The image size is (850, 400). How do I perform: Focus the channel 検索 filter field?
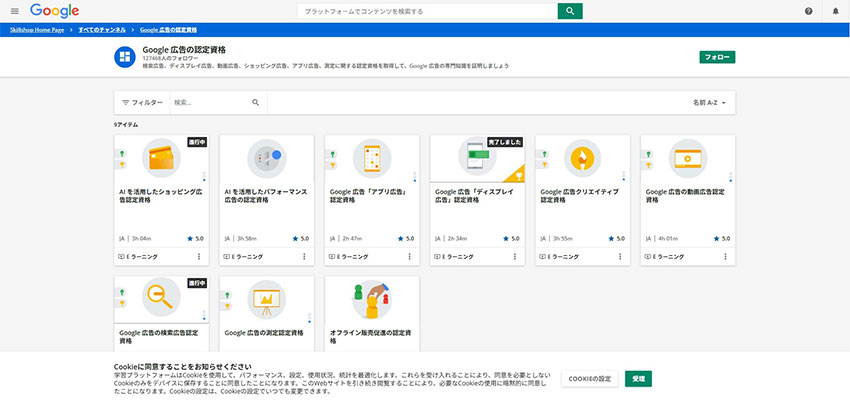[211, 102]
